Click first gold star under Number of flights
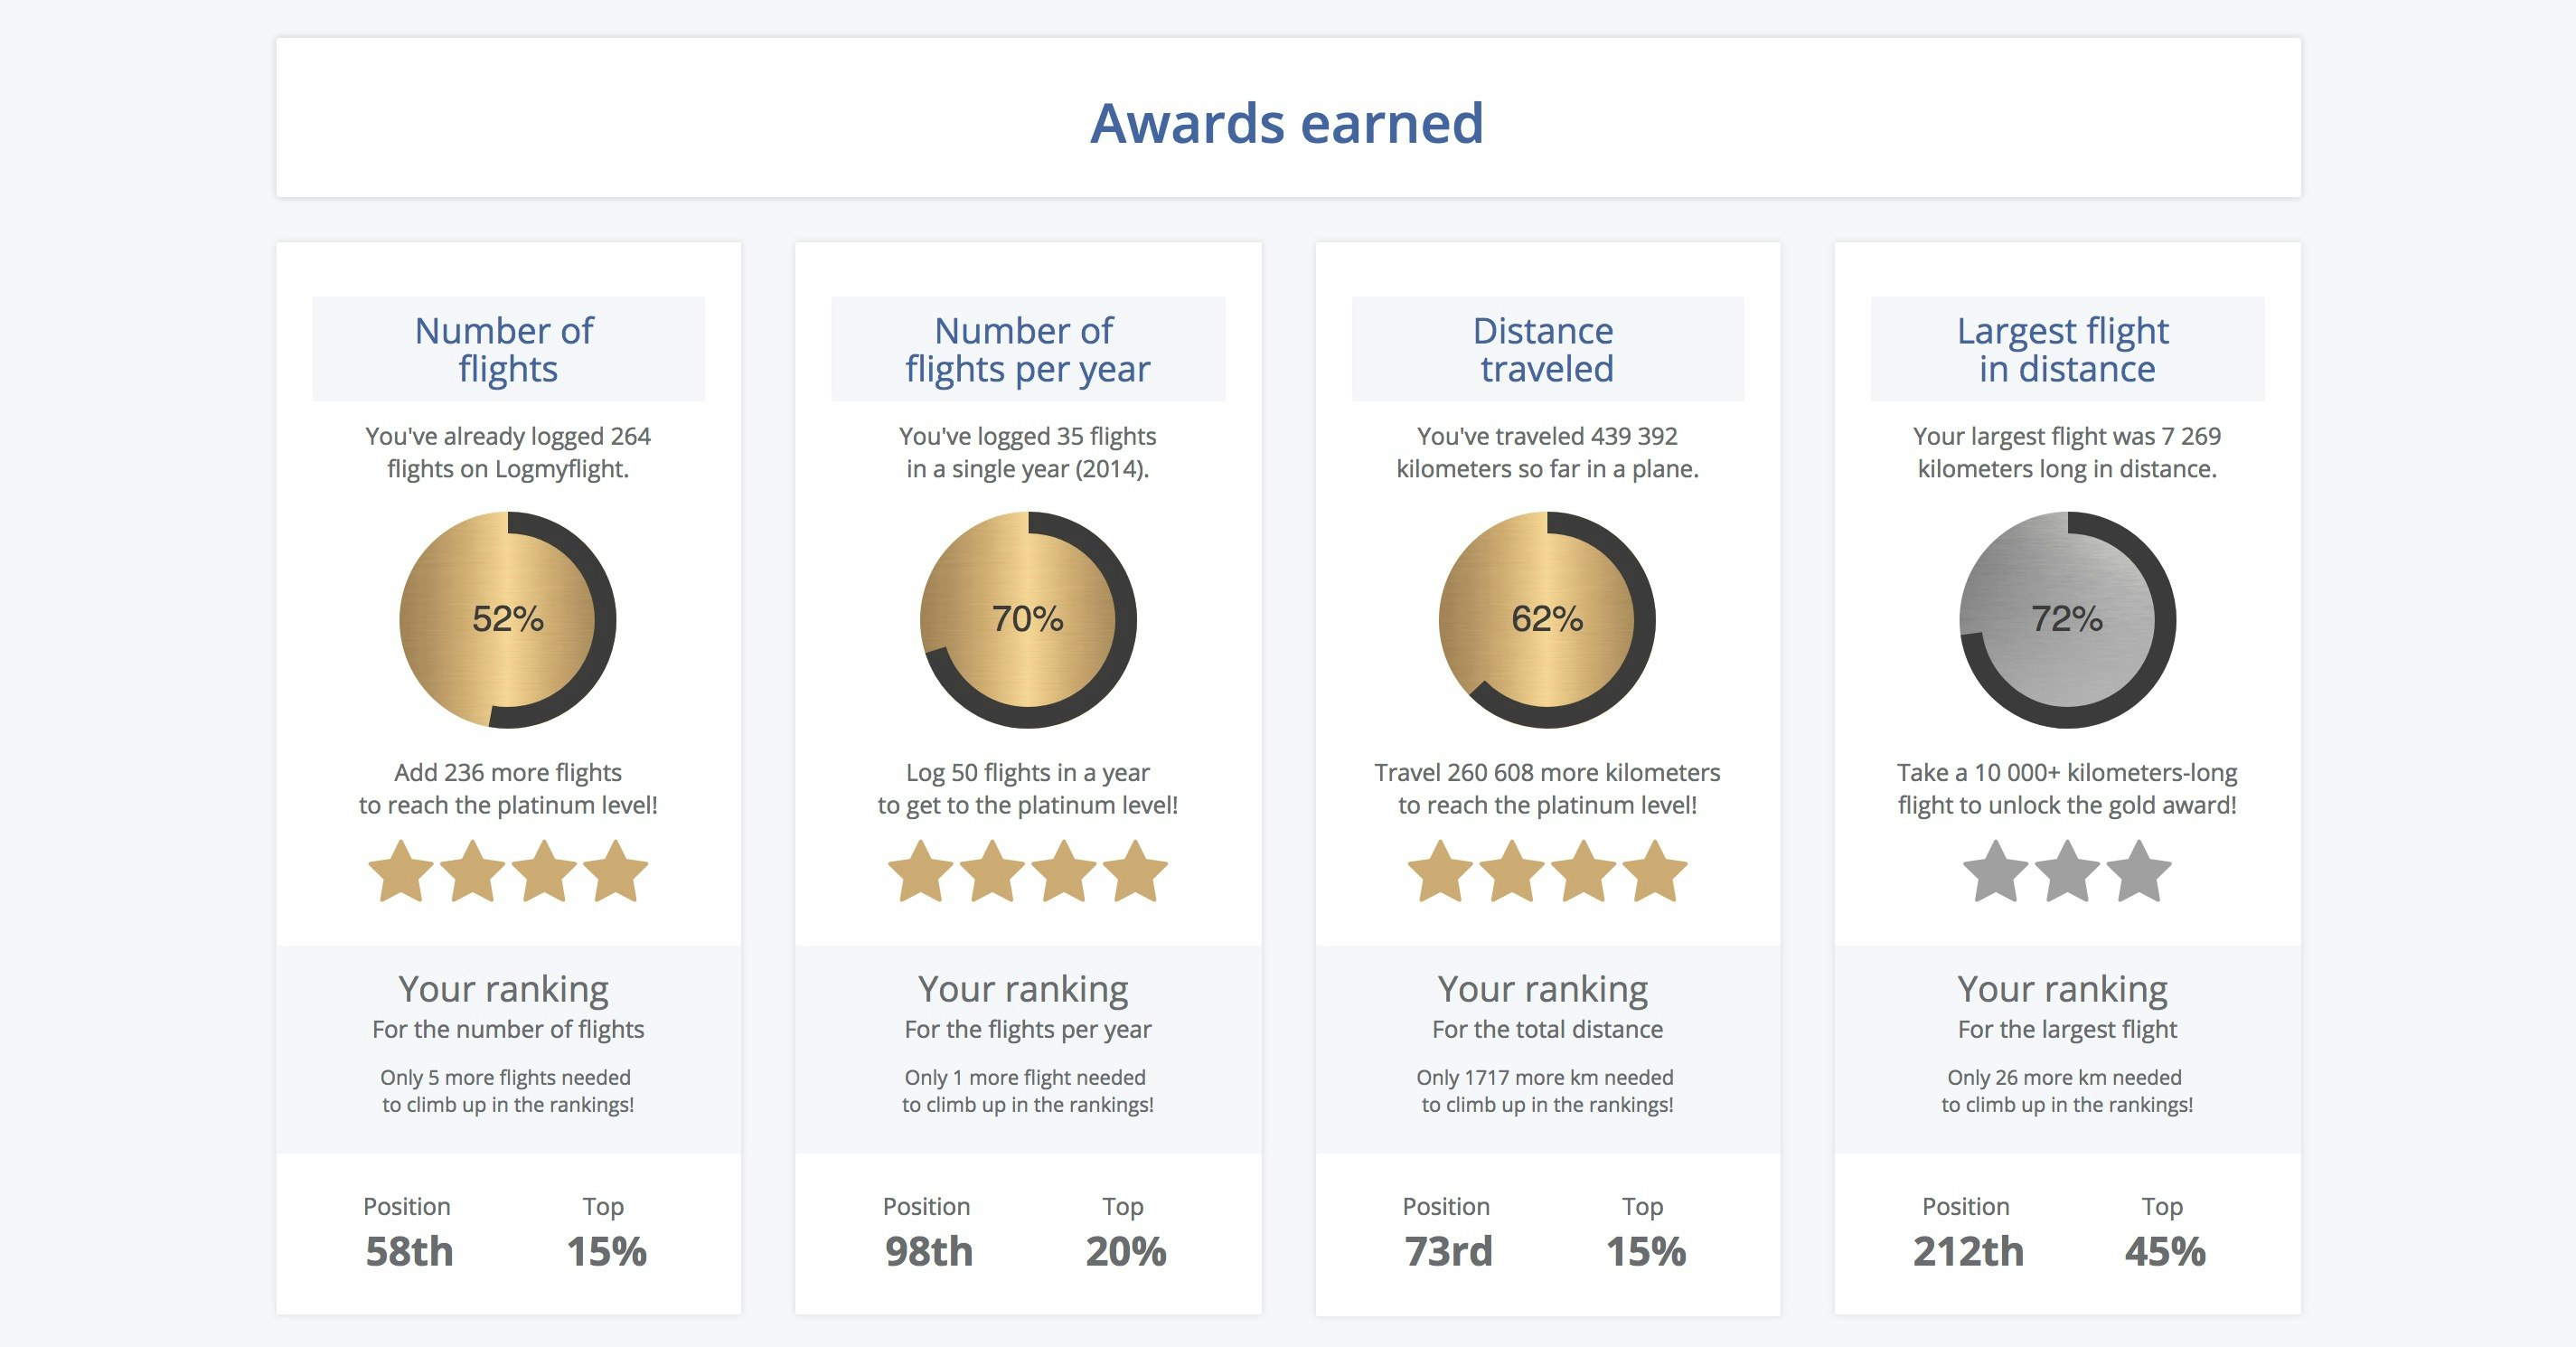Image resolution: width=2576 pixels, height=1347 pixels. pos(401,872)
